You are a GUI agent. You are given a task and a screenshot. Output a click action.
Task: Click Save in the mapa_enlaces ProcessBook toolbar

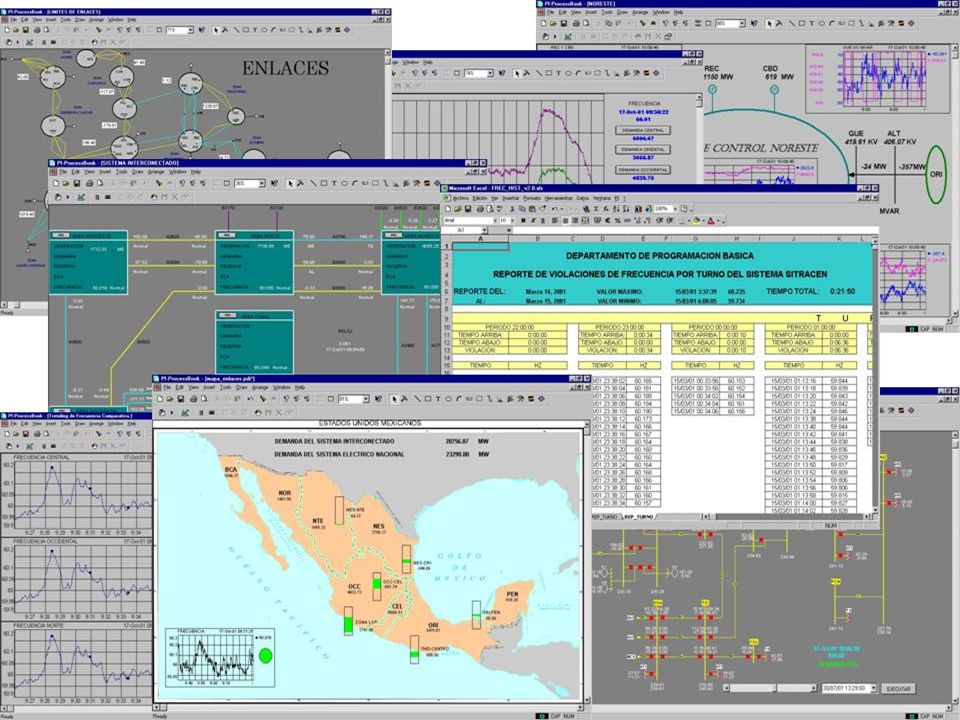tap(181, 399)
